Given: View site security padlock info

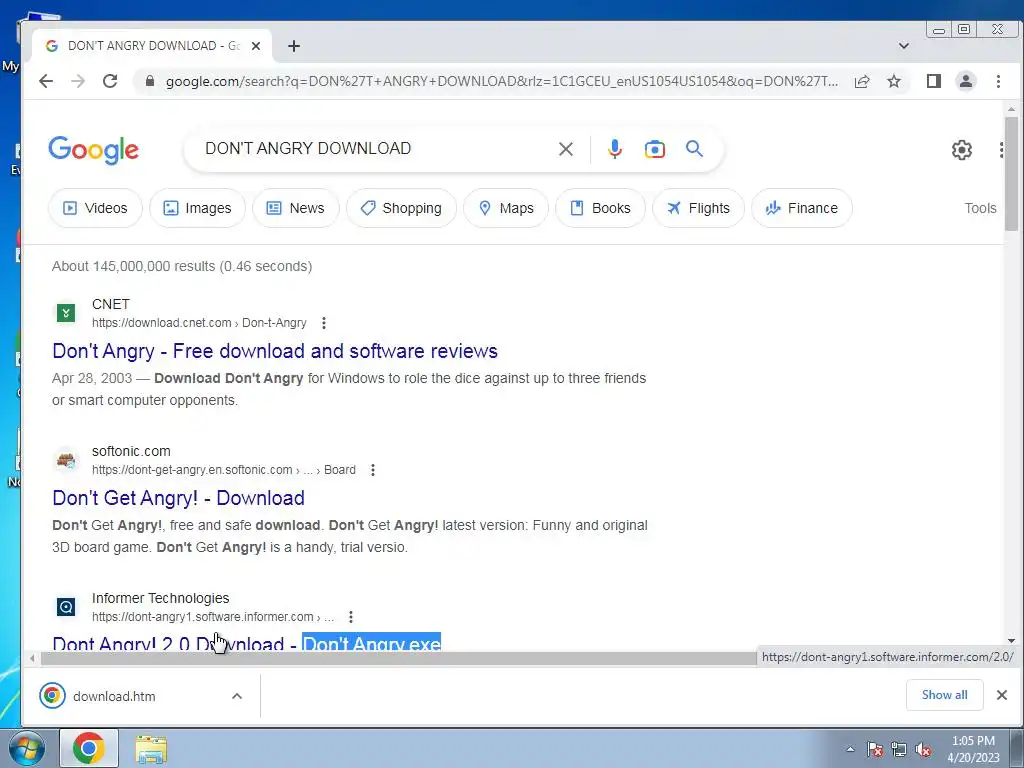Looking at the screenshot, I should [150, 81].
